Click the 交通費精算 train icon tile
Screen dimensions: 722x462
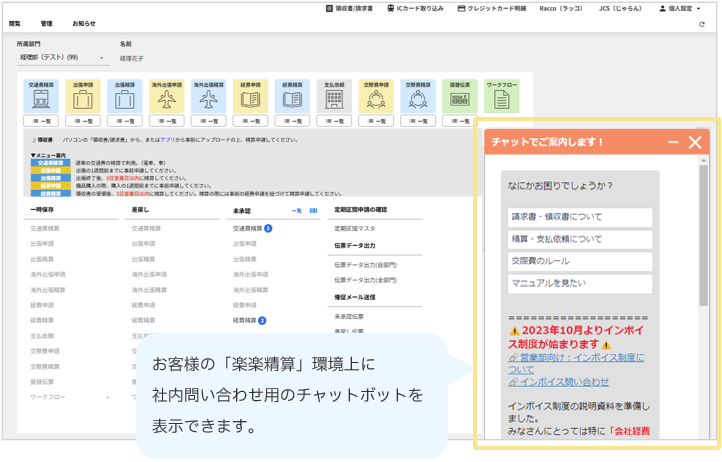(43, 99)
